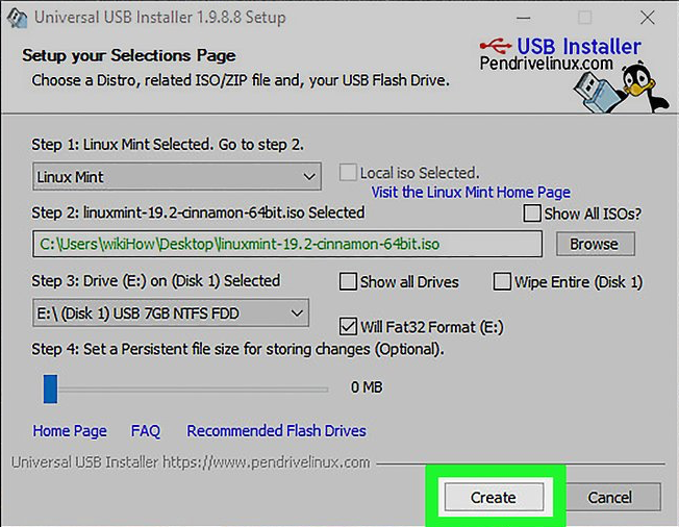Follow the Home Page link
The image size is (679, 527).
(x=70, y=431)
